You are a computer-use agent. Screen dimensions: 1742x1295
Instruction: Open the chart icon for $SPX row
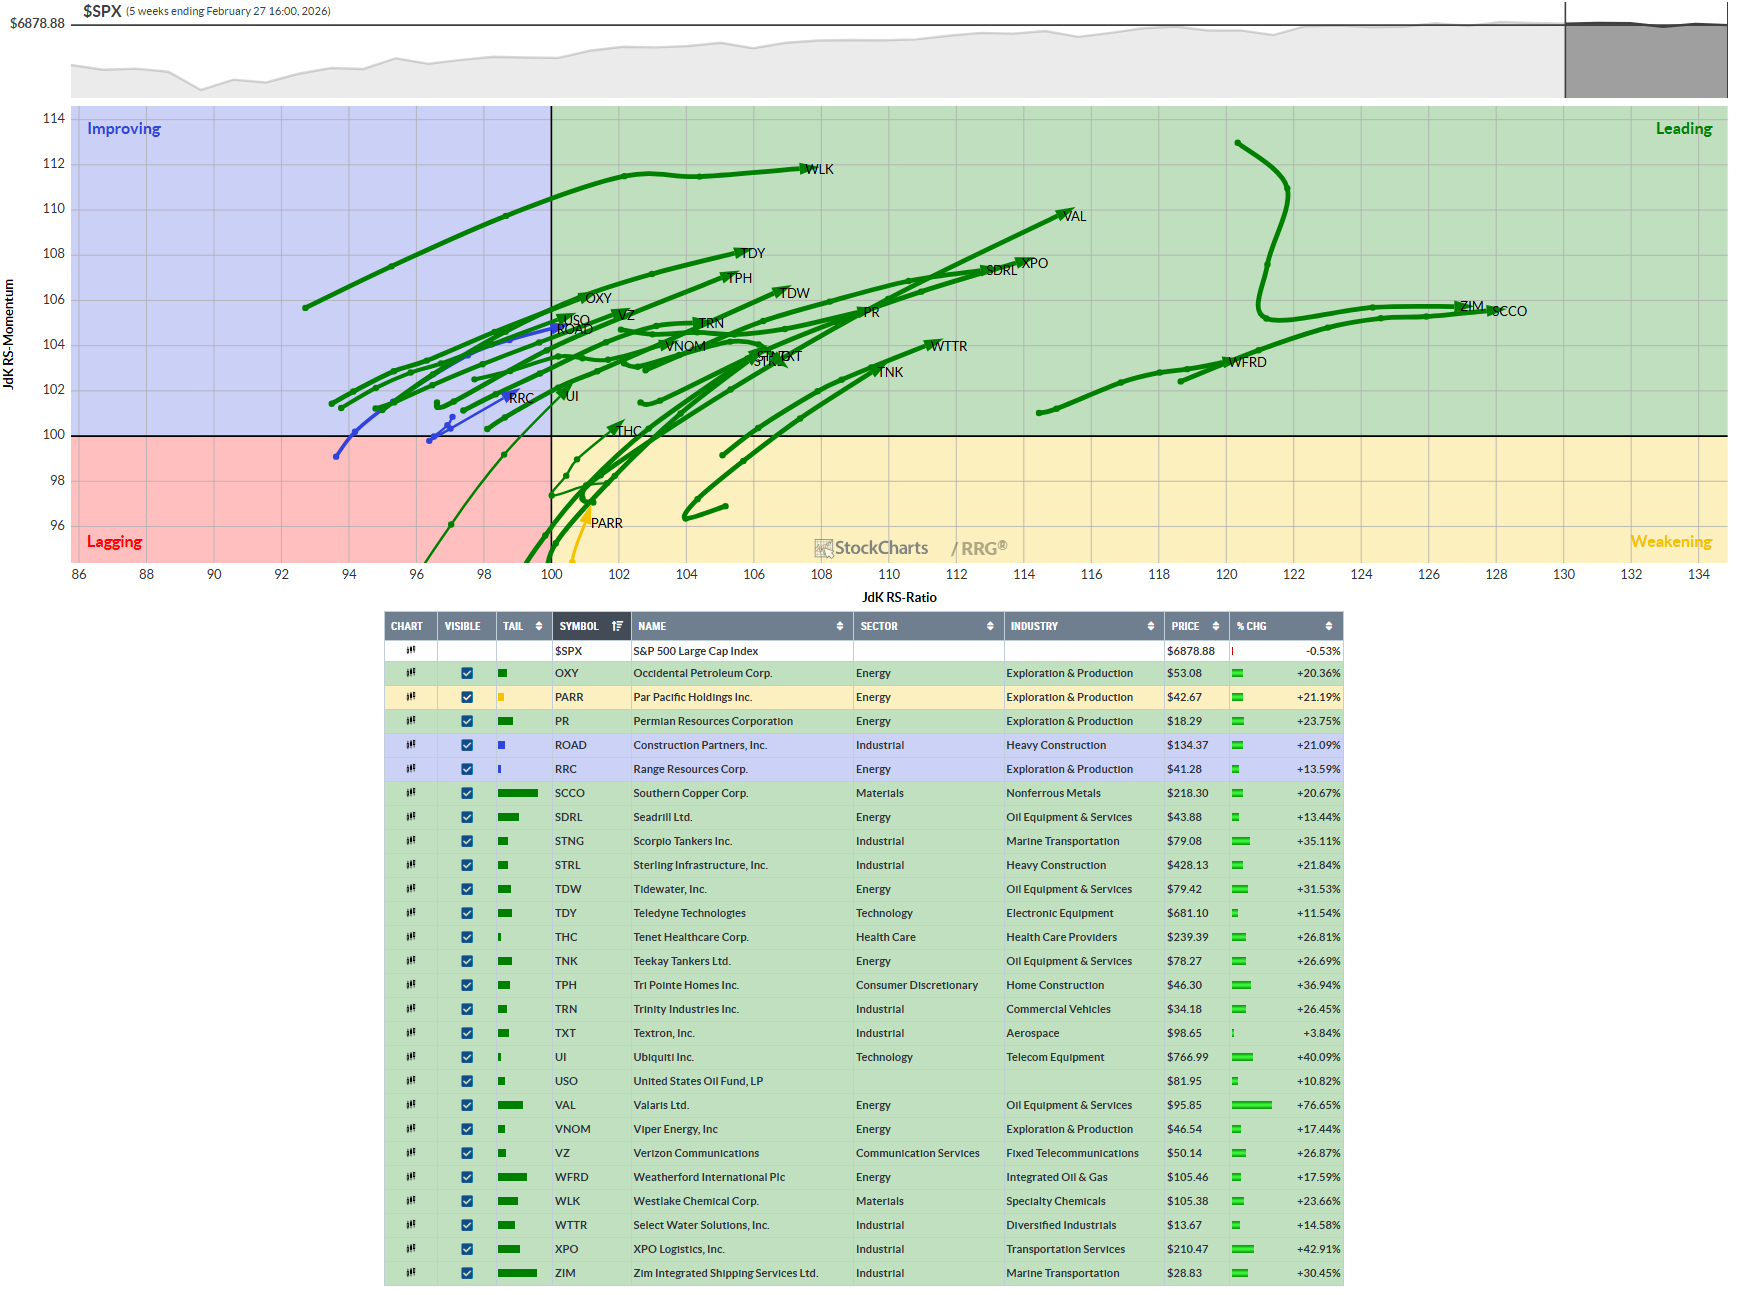tap(411, 650)
